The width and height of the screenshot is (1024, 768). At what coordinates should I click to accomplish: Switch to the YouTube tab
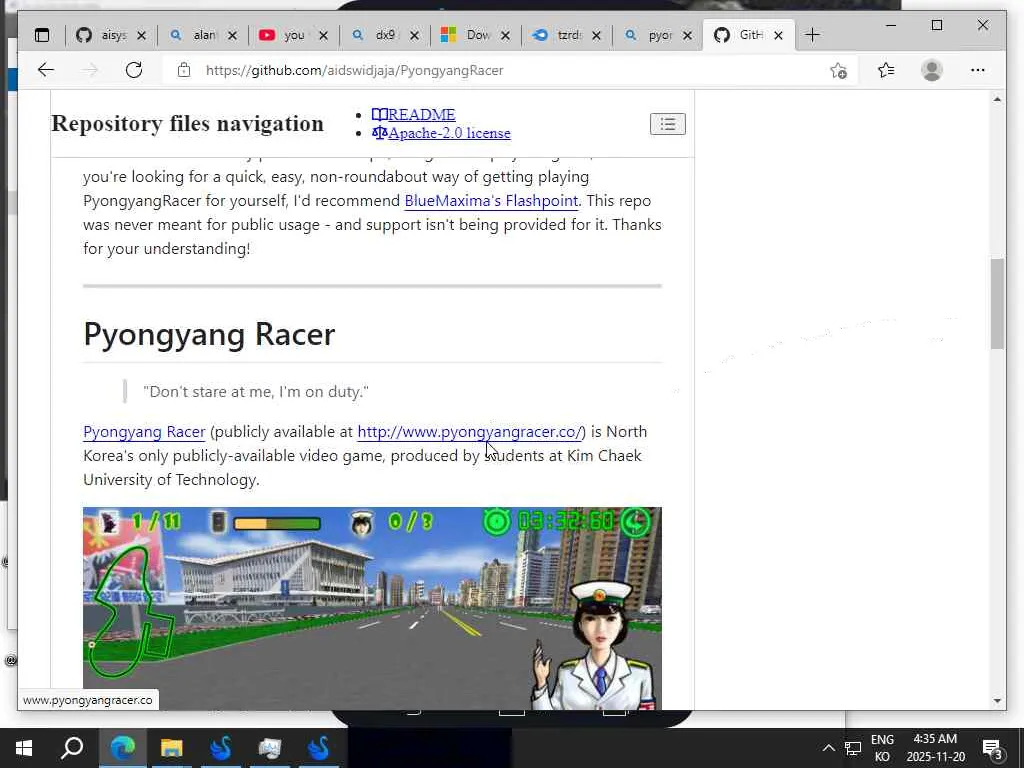(284, 35)
